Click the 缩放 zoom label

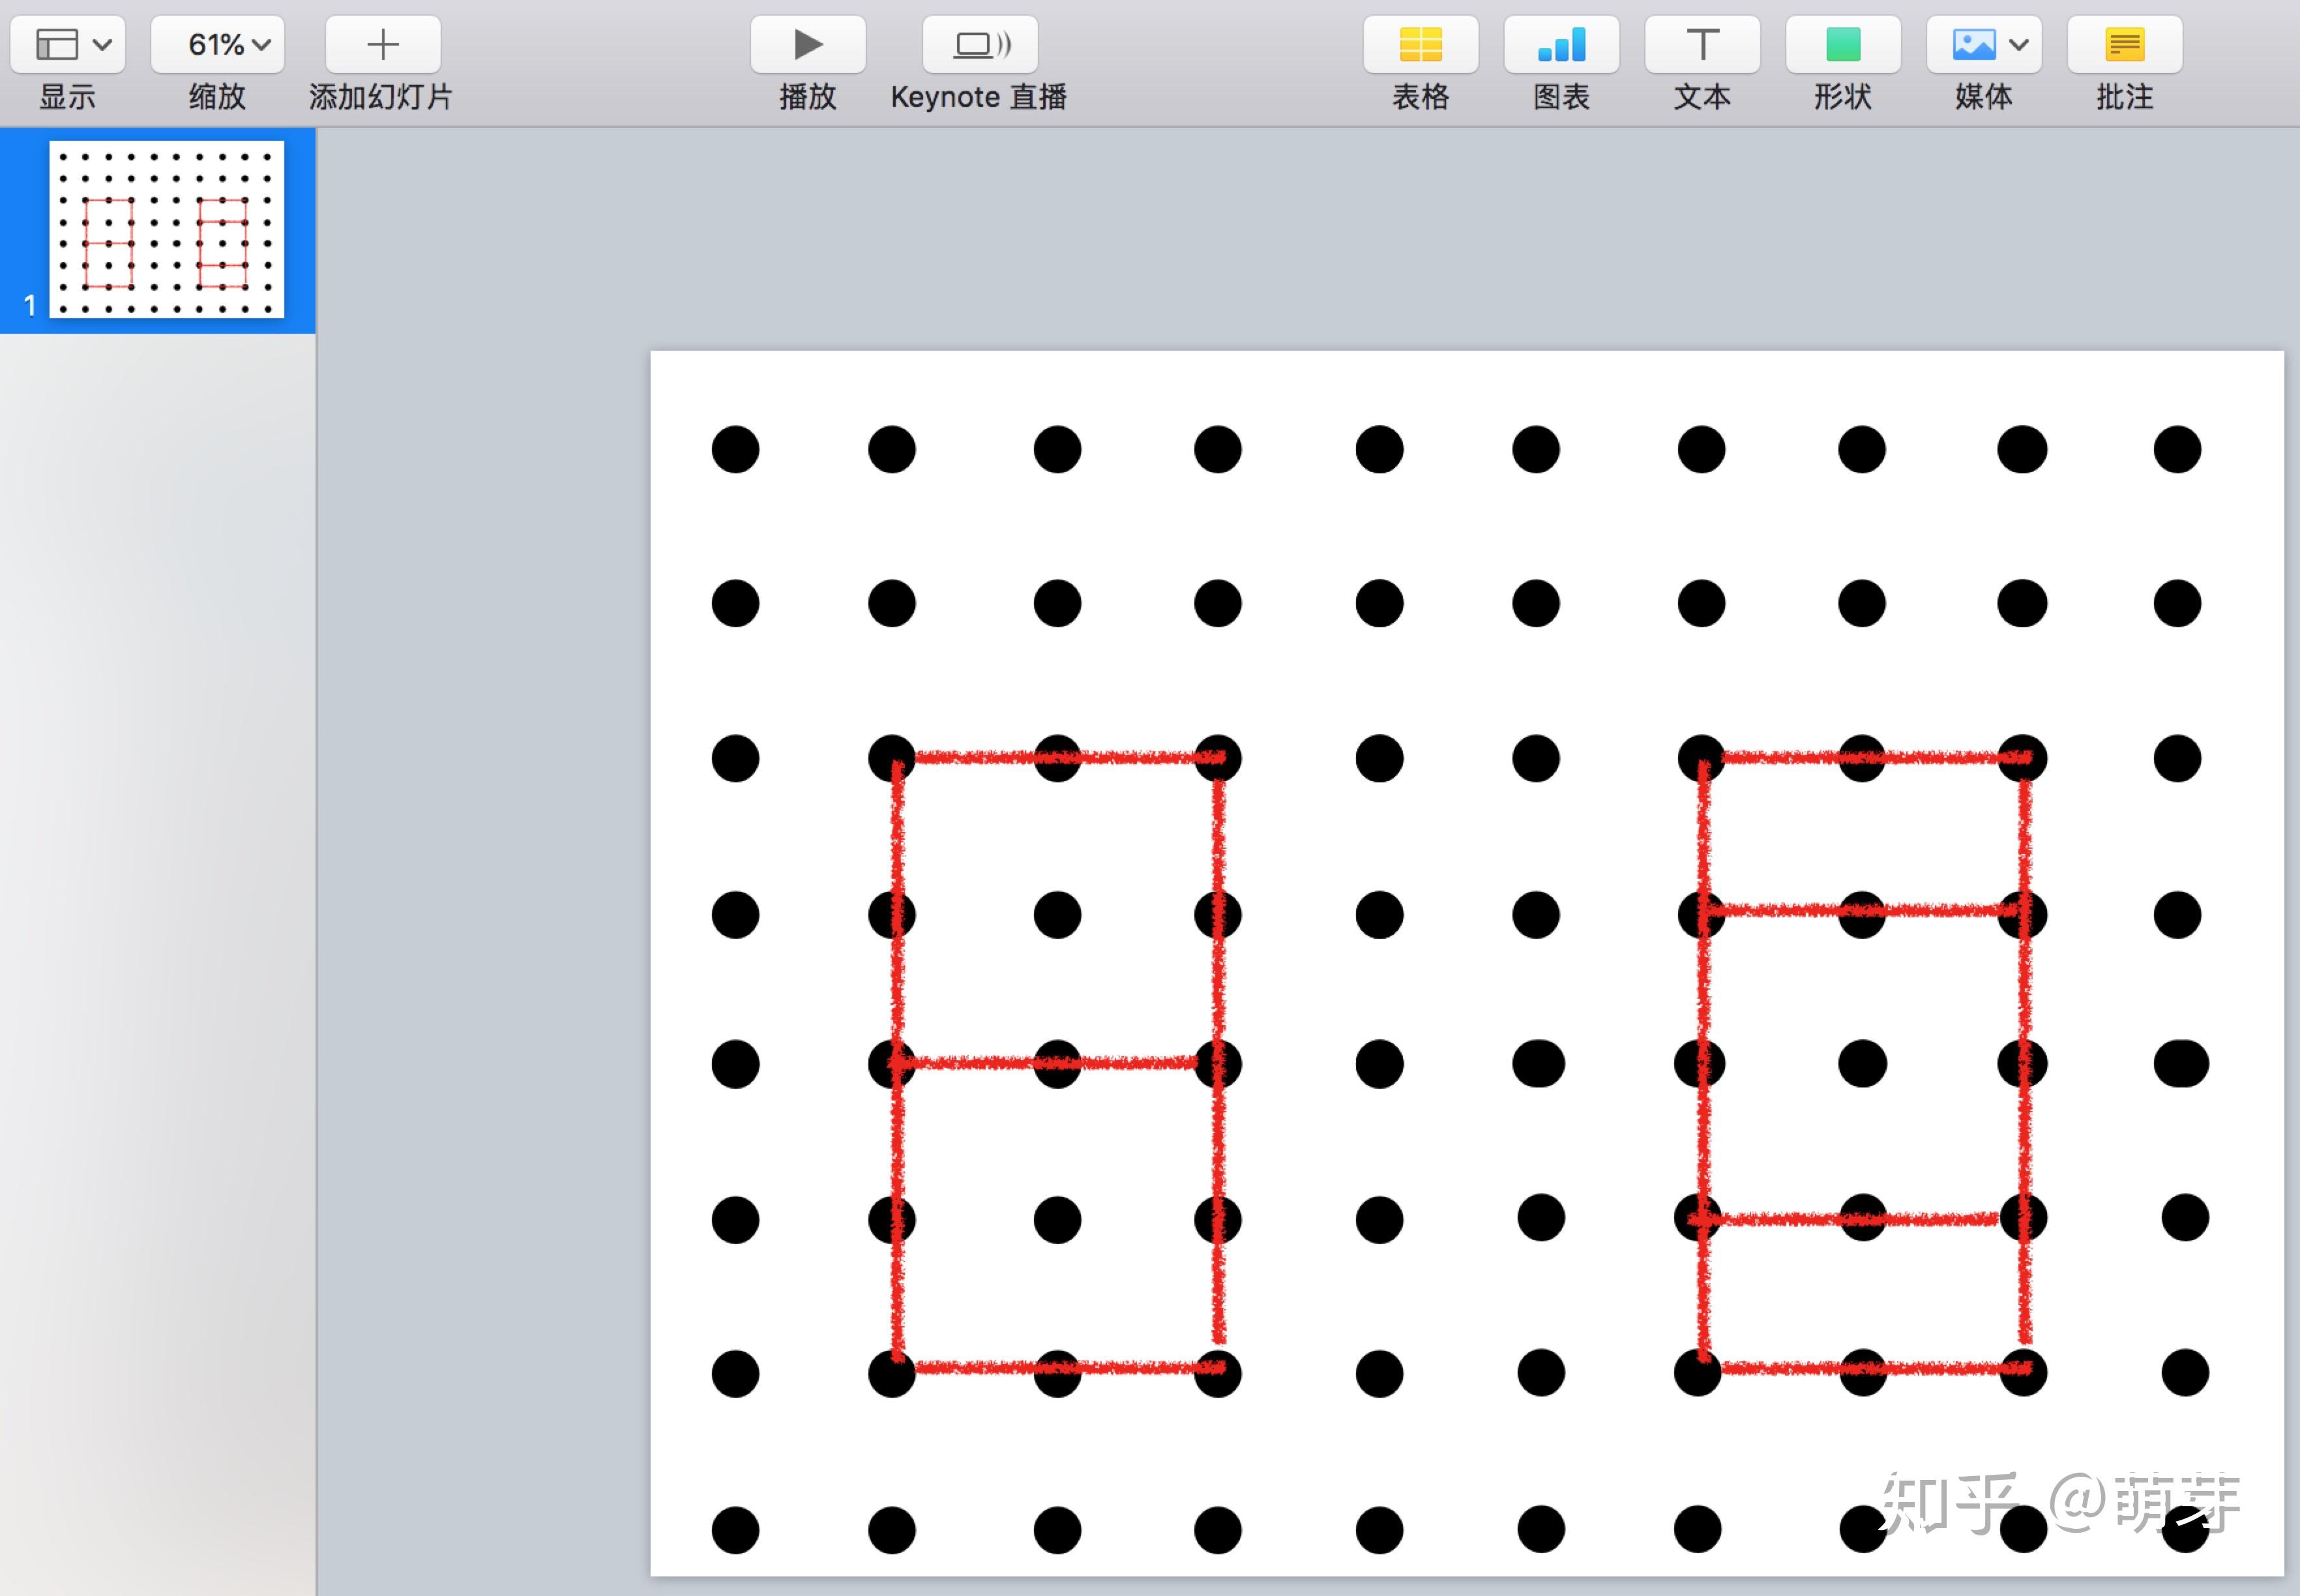[x=217, y=97]
